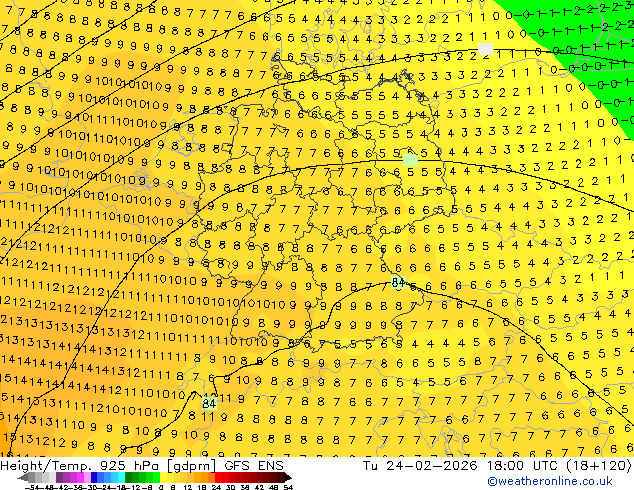Pick the bright yellow legend swatch at 0
This screenshot has width=634, height=490.
coord(163,477)
